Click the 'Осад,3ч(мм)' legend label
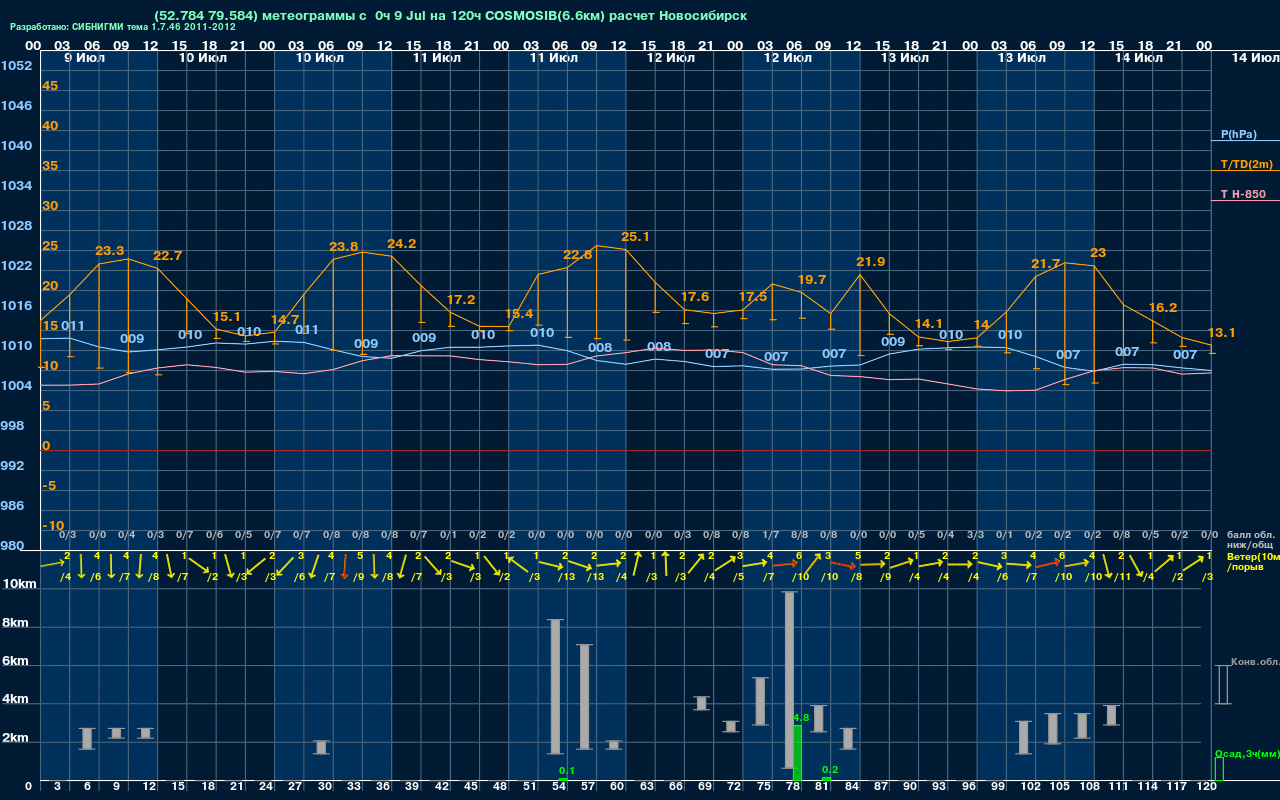This screenshot has width=1280, height=800. pos(1245,753)
